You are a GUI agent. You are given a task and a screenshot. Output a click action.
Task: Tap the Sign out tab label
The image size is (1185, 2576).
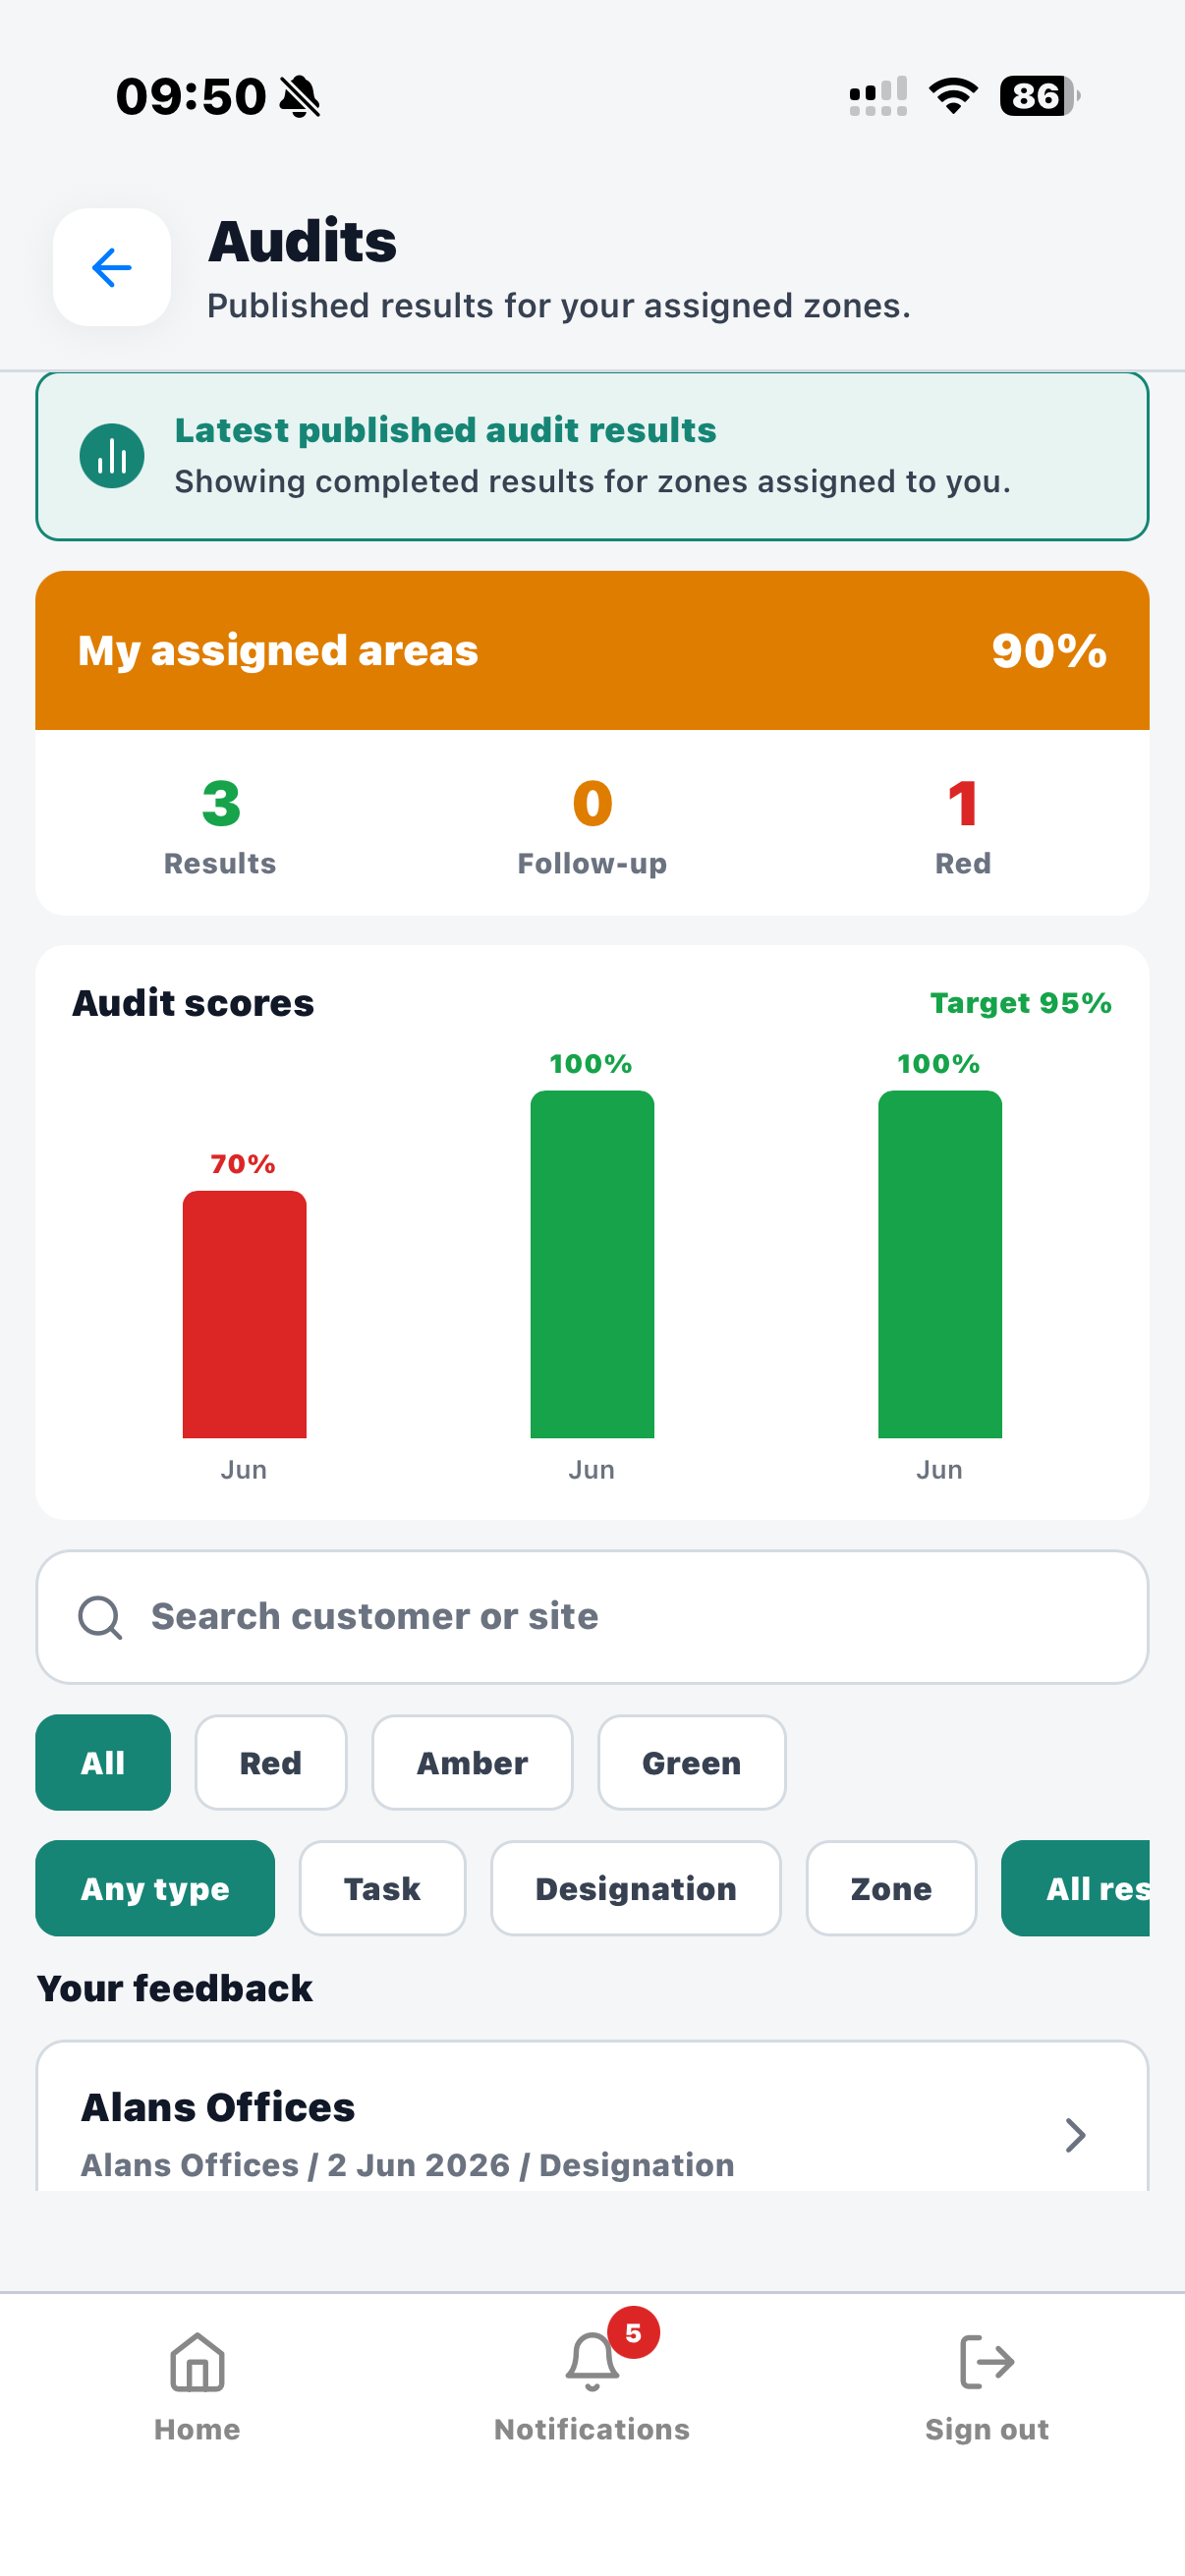coord(987,2430)
